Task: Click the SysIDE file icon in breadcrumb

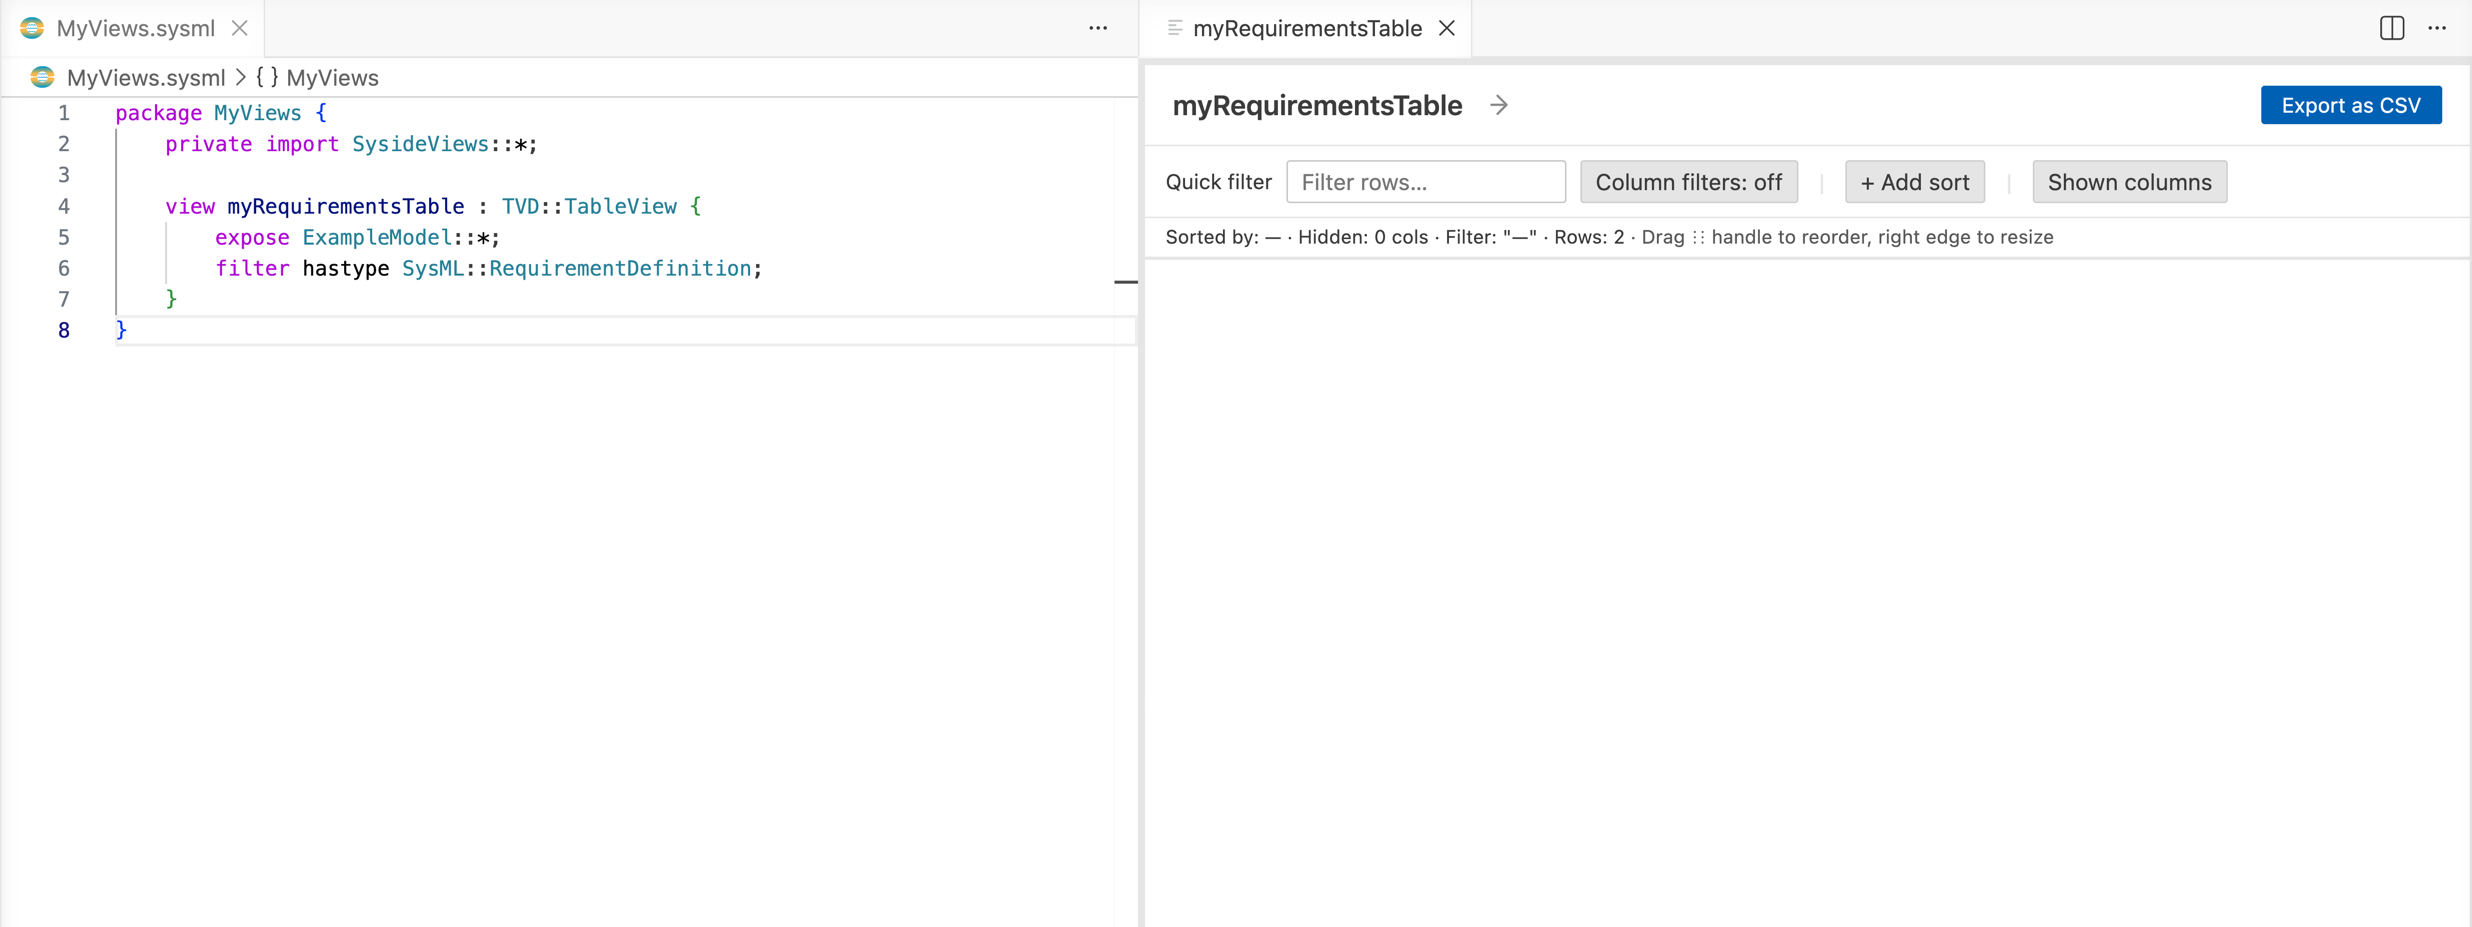Action: click(x=42, y=77)
